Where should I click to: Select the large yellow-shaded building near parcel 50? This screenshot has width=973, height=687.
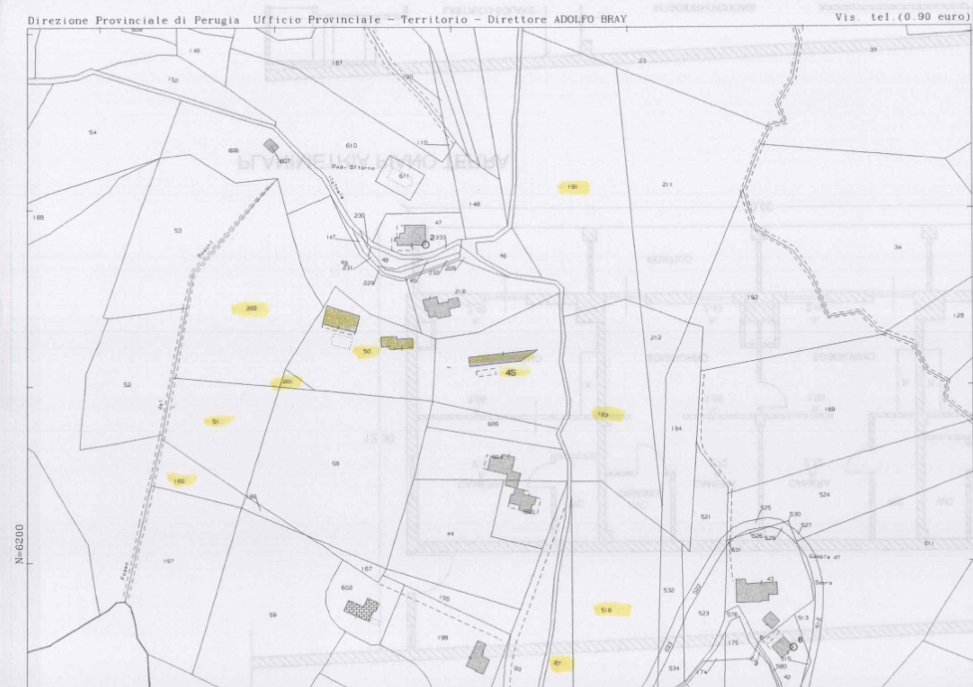(x=341, y=319)
